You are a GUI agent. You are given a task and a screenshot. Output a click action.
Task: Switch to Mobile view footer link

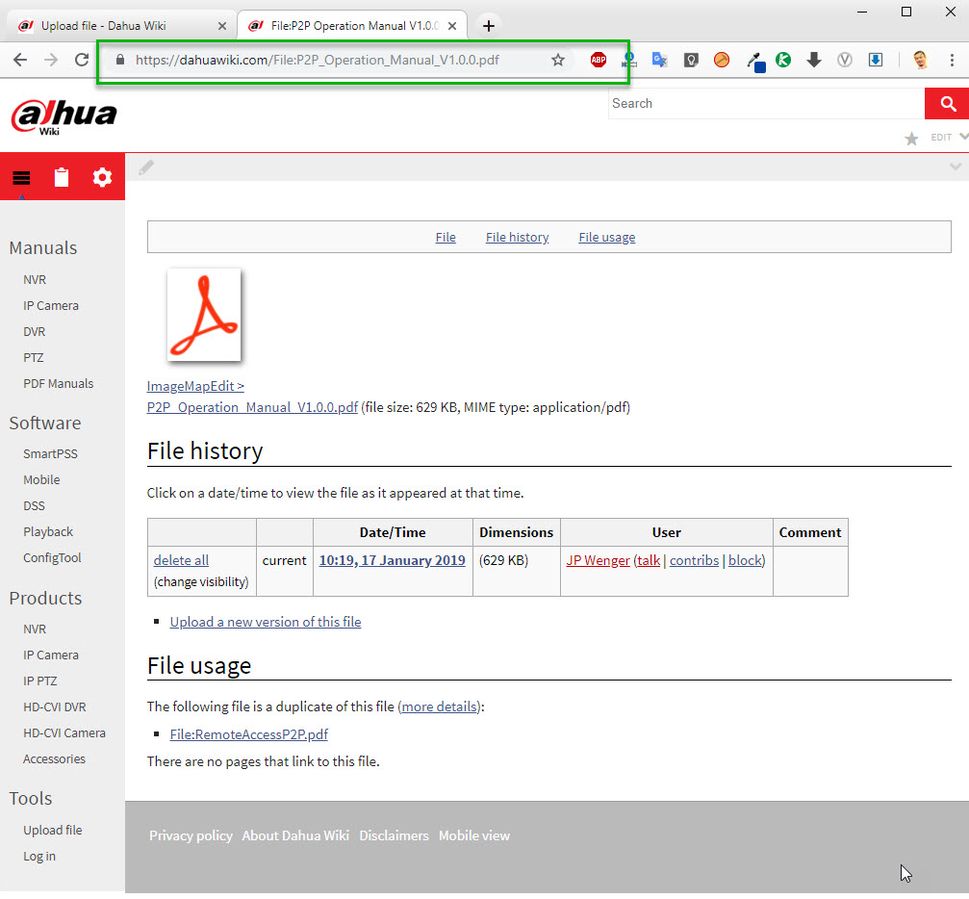[474, 836]
